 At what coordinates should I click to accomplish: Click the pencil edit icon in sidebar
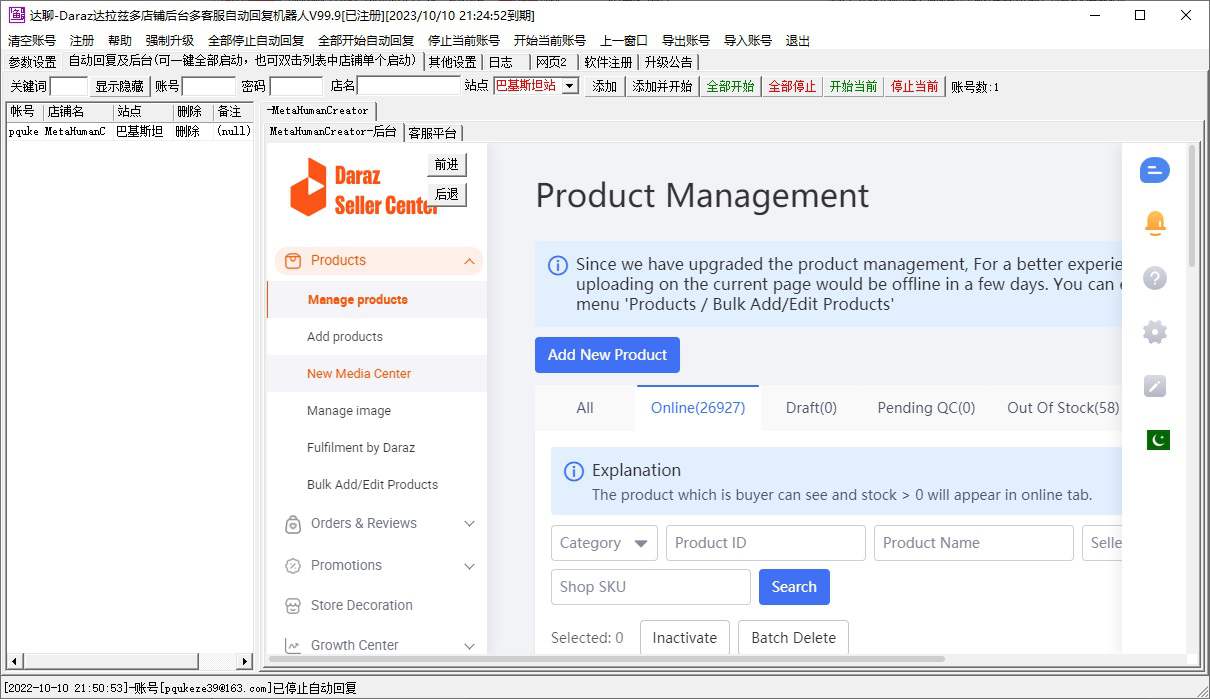tap(1154, 386)
